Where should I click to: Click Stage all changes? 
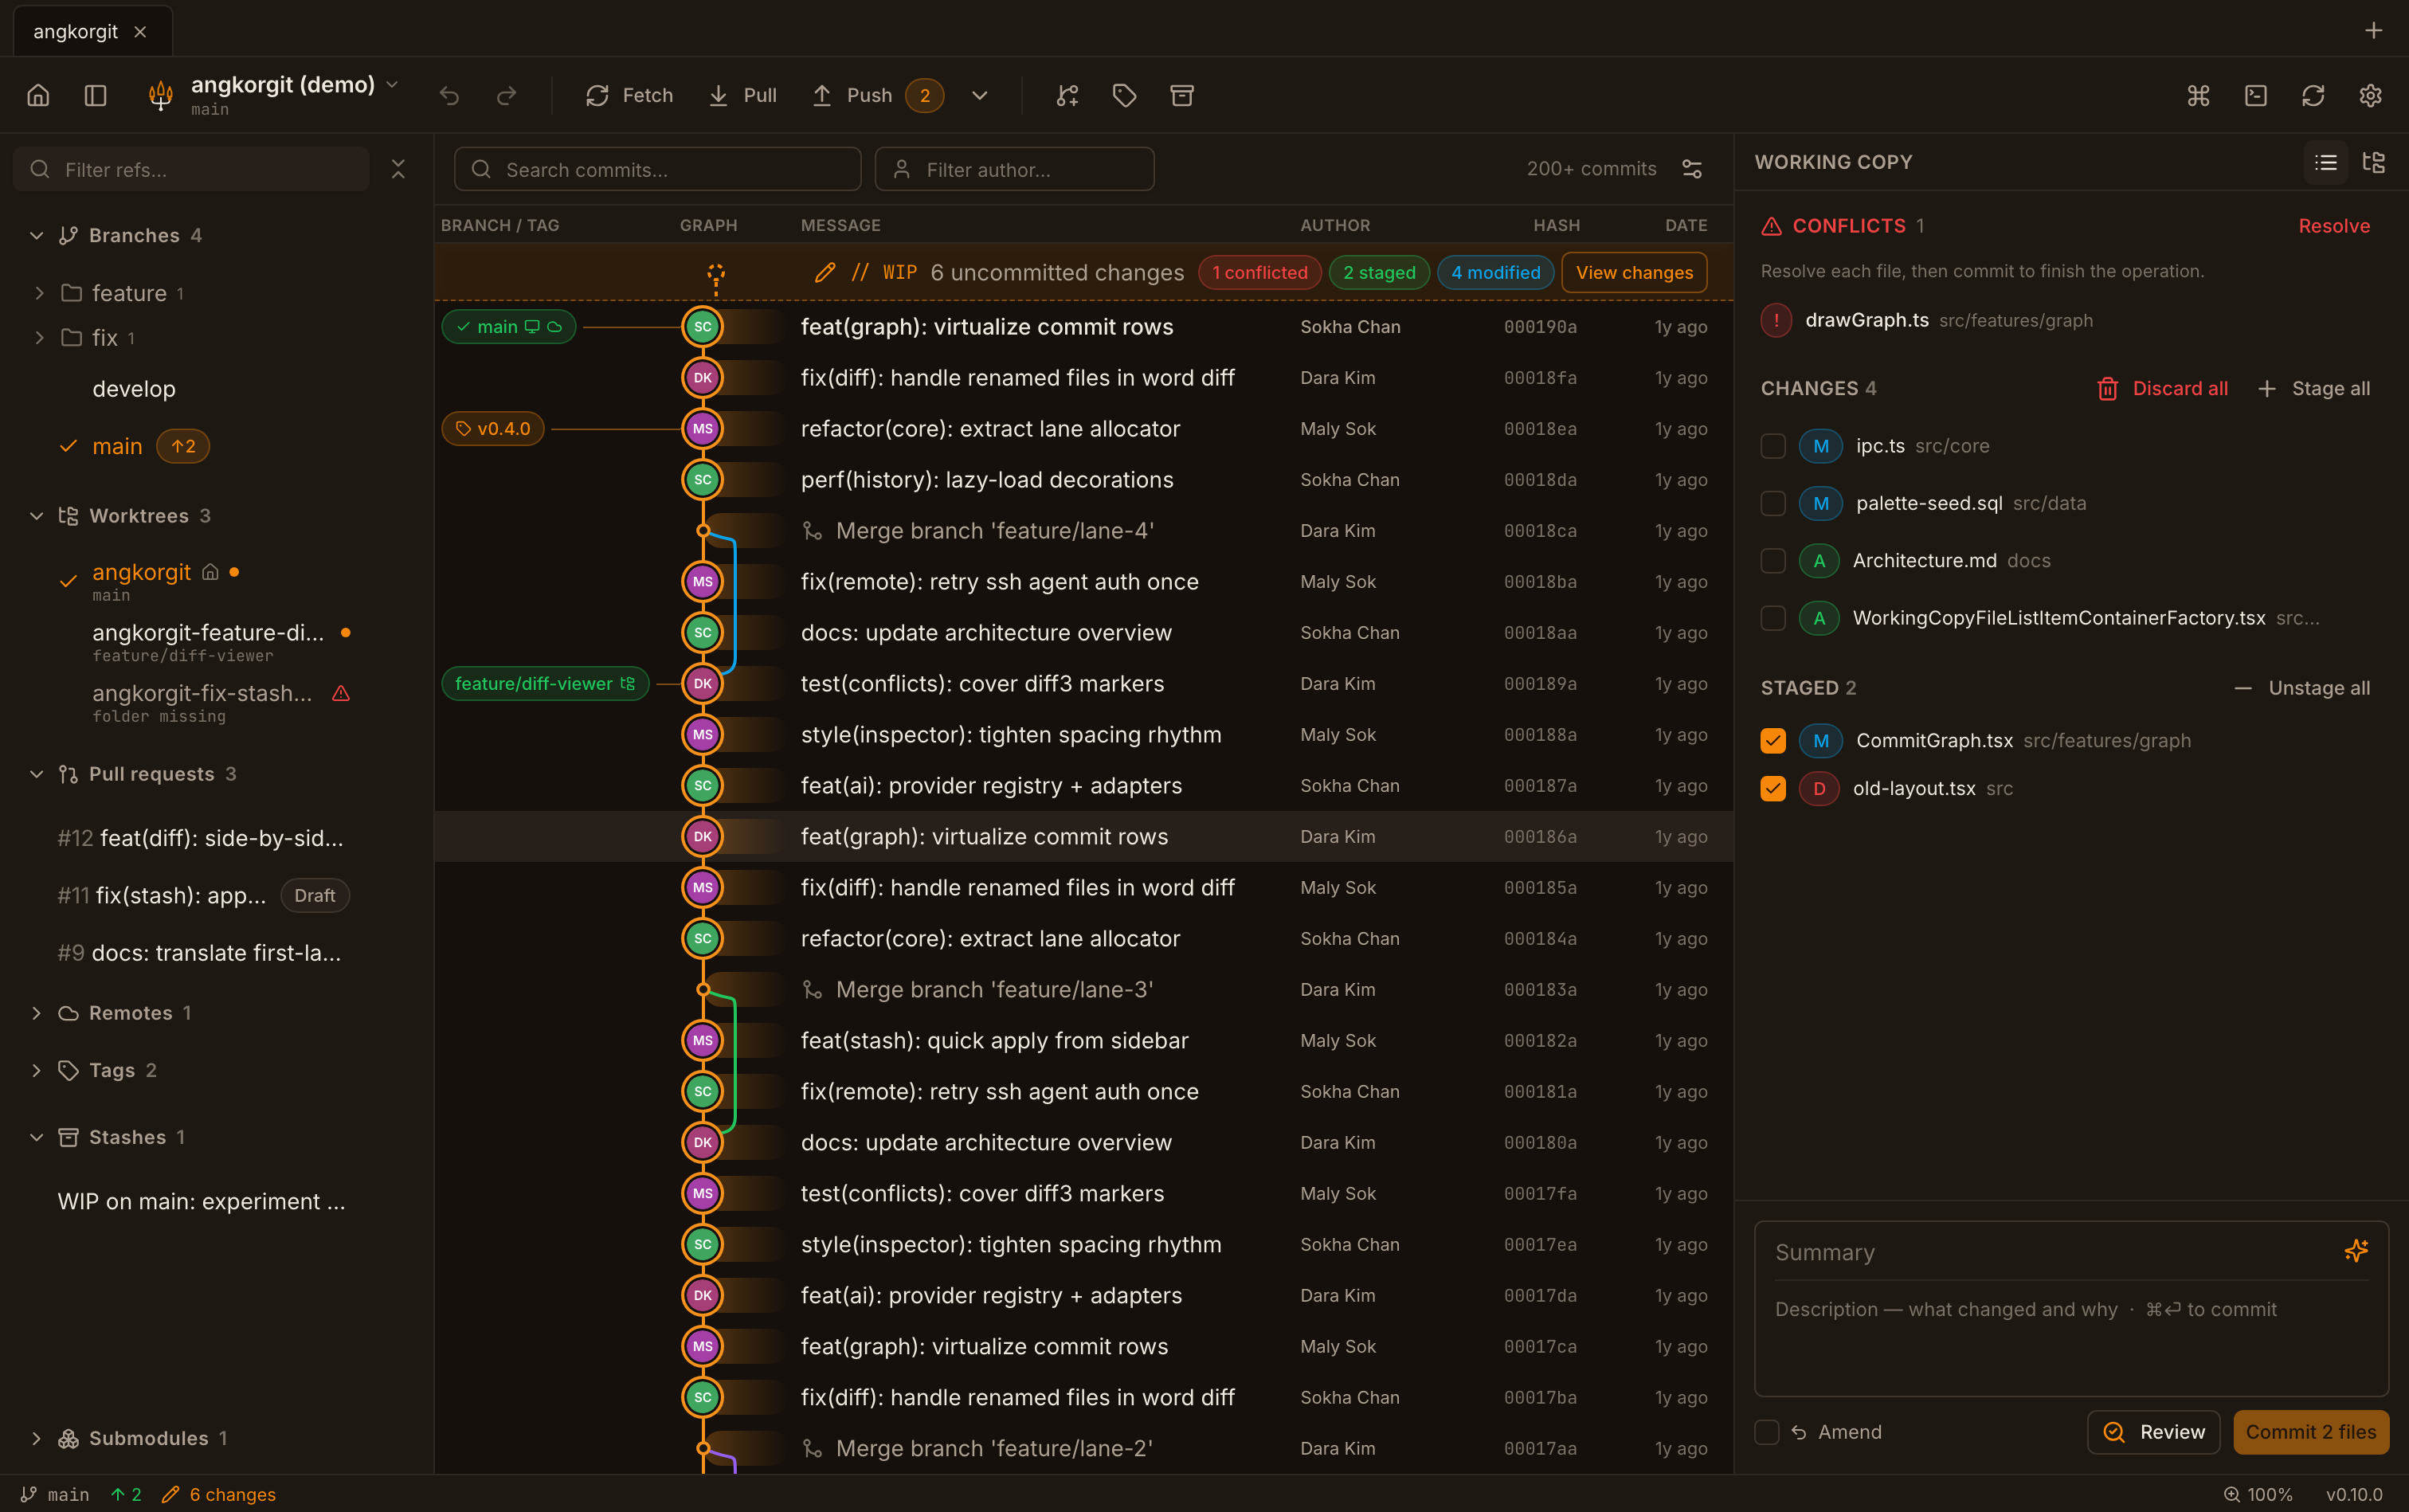(x=2314, y=388)
